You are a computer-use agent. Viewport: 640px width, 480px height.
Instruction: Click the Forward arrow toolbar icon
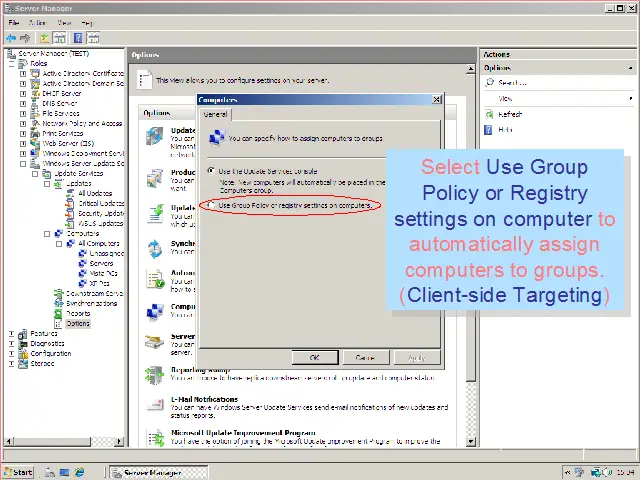(25, 38)
